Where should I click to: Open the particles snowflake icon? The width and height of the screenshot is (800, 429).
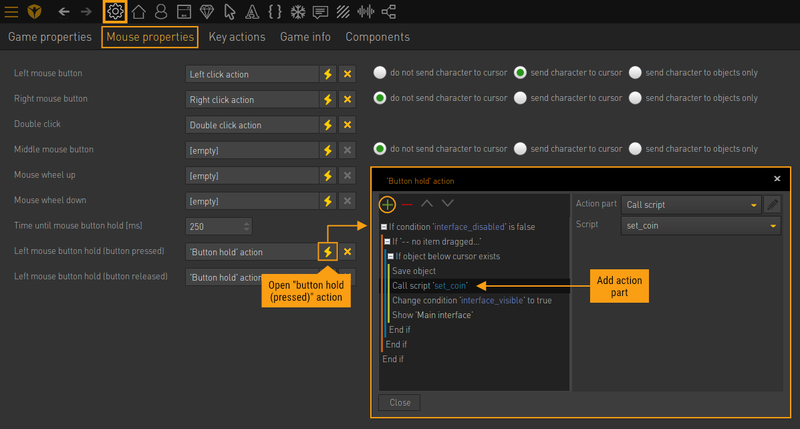click(298, 11)
